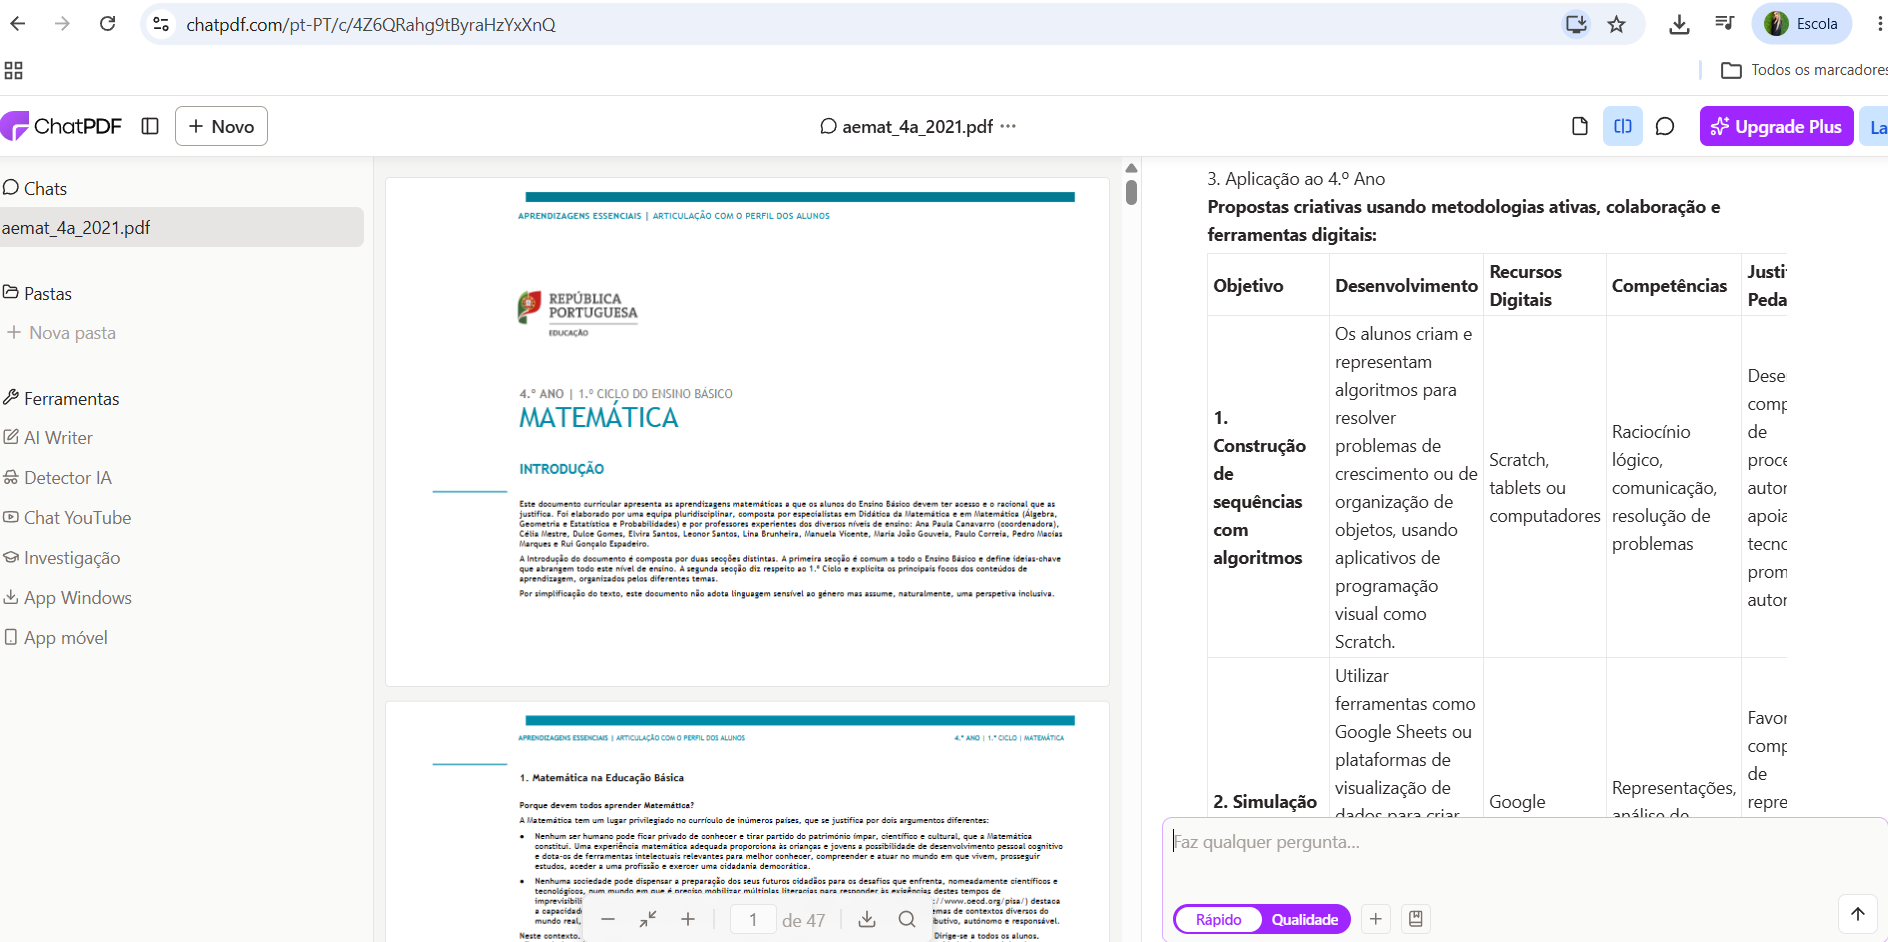The width and height of the screenshot is (1888, 942).
Task: Click the PDF viewer scrollbar thumb
Action: [x=1131, y=192]
